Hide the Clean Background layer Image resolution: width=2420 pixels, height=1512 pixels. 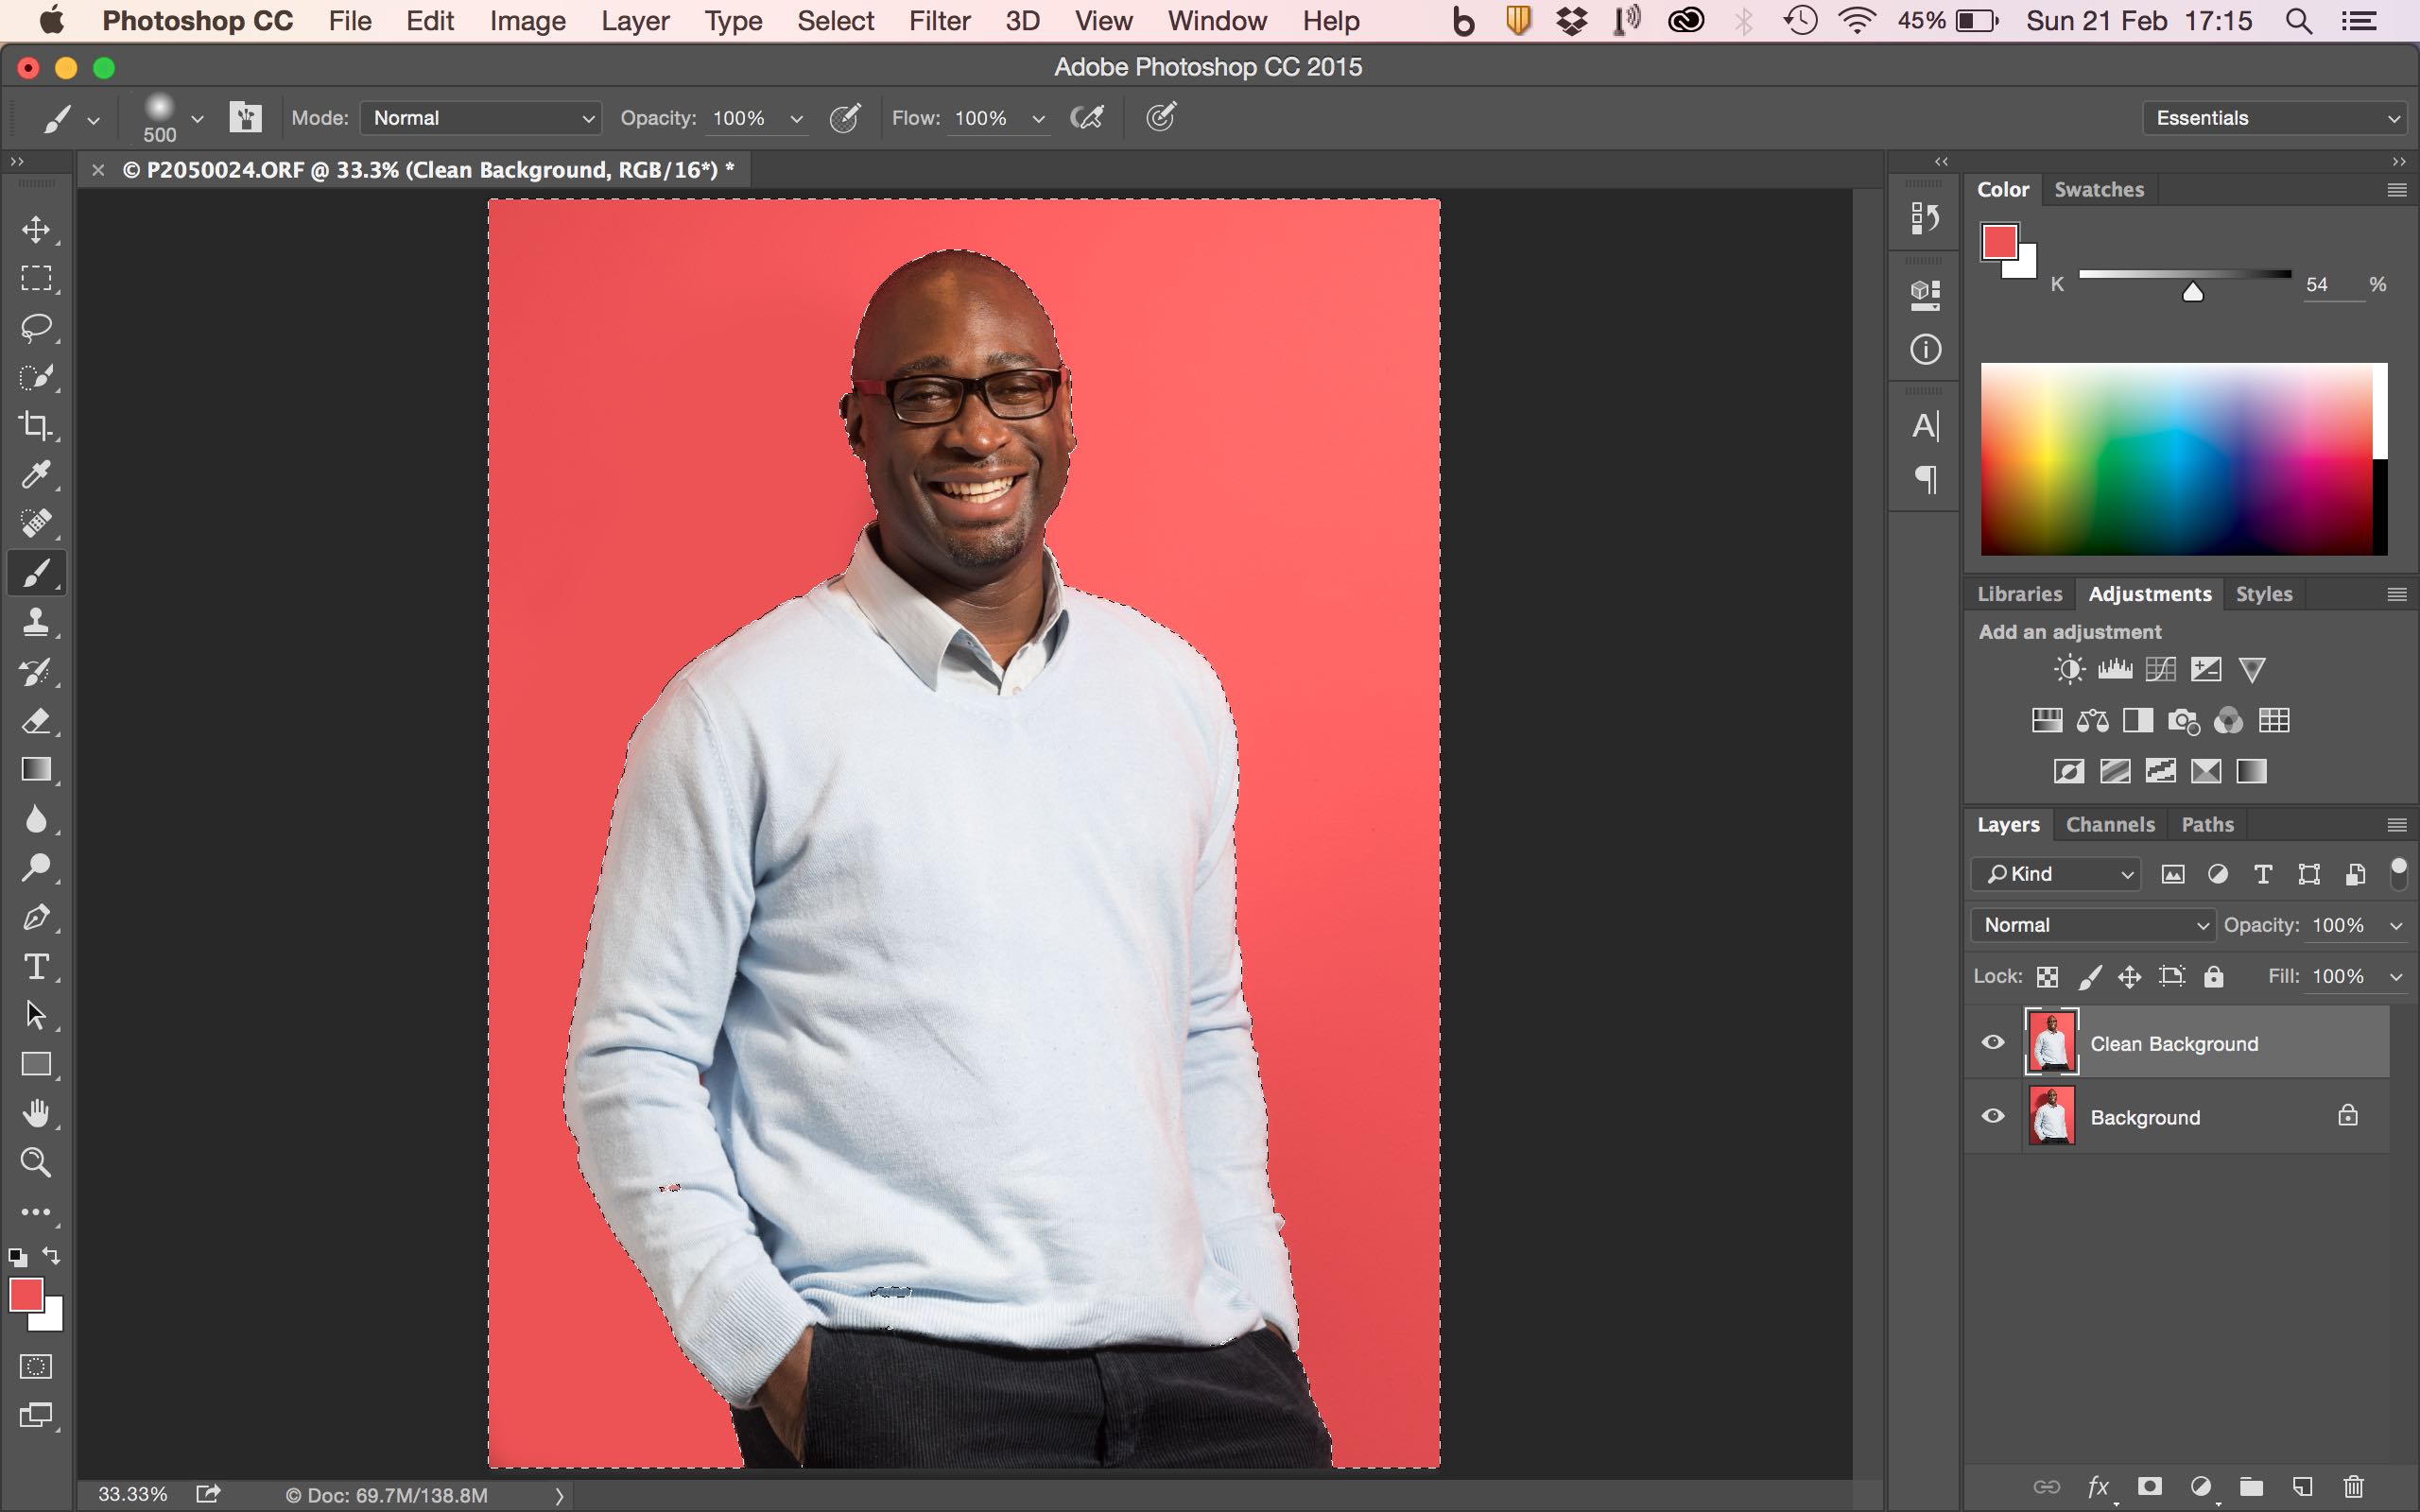(x=1993, y=1043)
